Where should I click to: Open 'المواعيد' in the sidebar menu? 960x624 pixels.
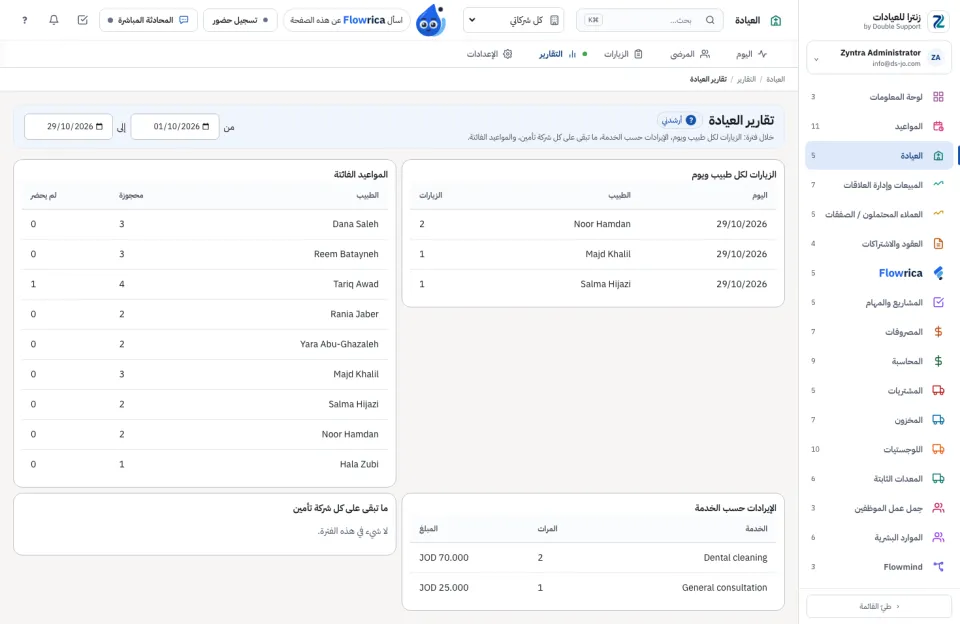click(x=879, y=126)
